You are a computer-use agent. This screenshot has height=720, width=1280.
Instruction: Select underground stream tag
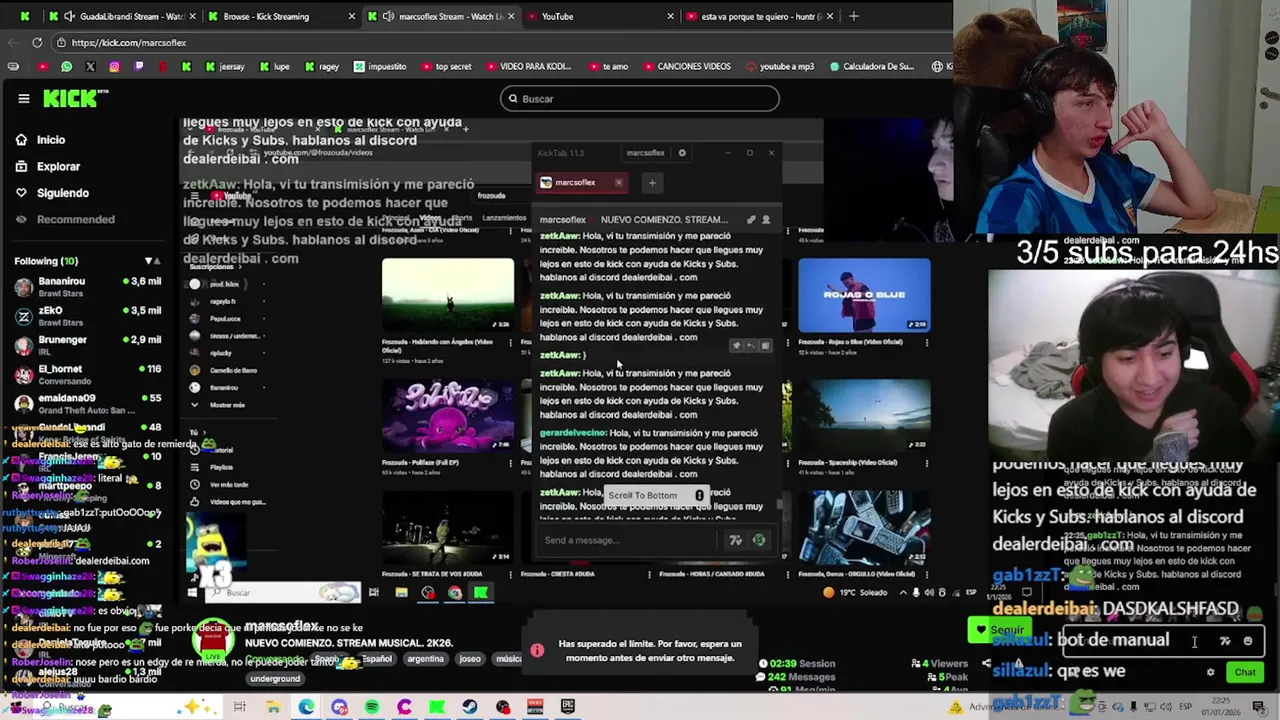pos(275,679)
